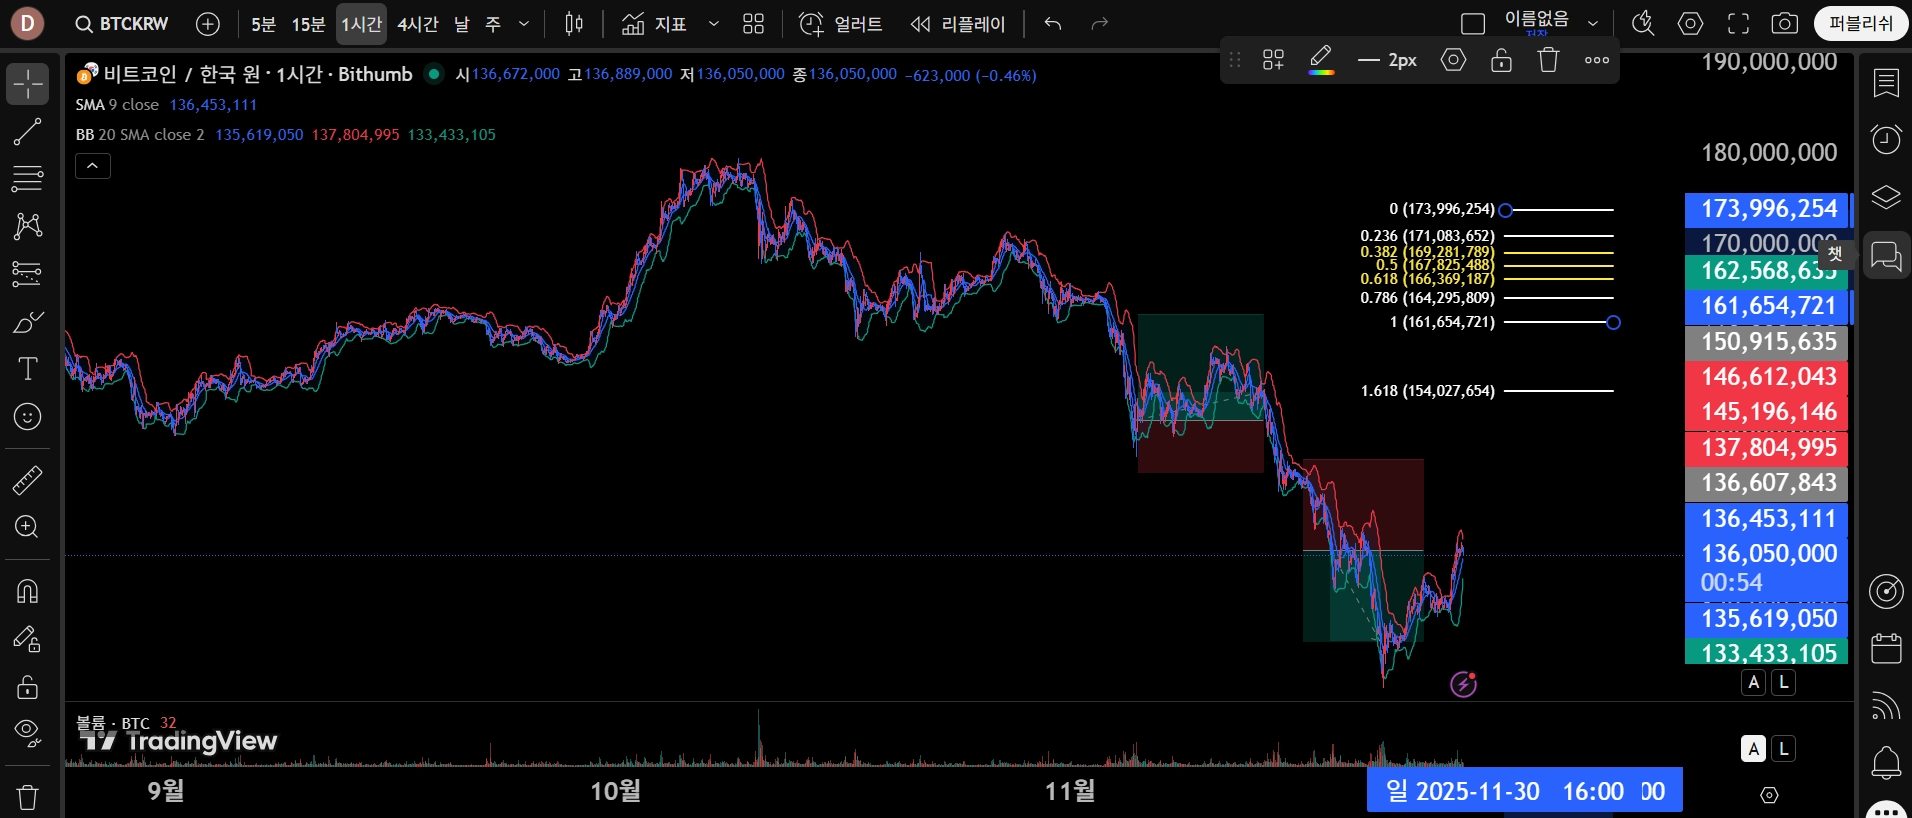Expand the indicator templates chevron next to 지표
This screenshot has width=1912, height=818.
click(x=714, y=24)
